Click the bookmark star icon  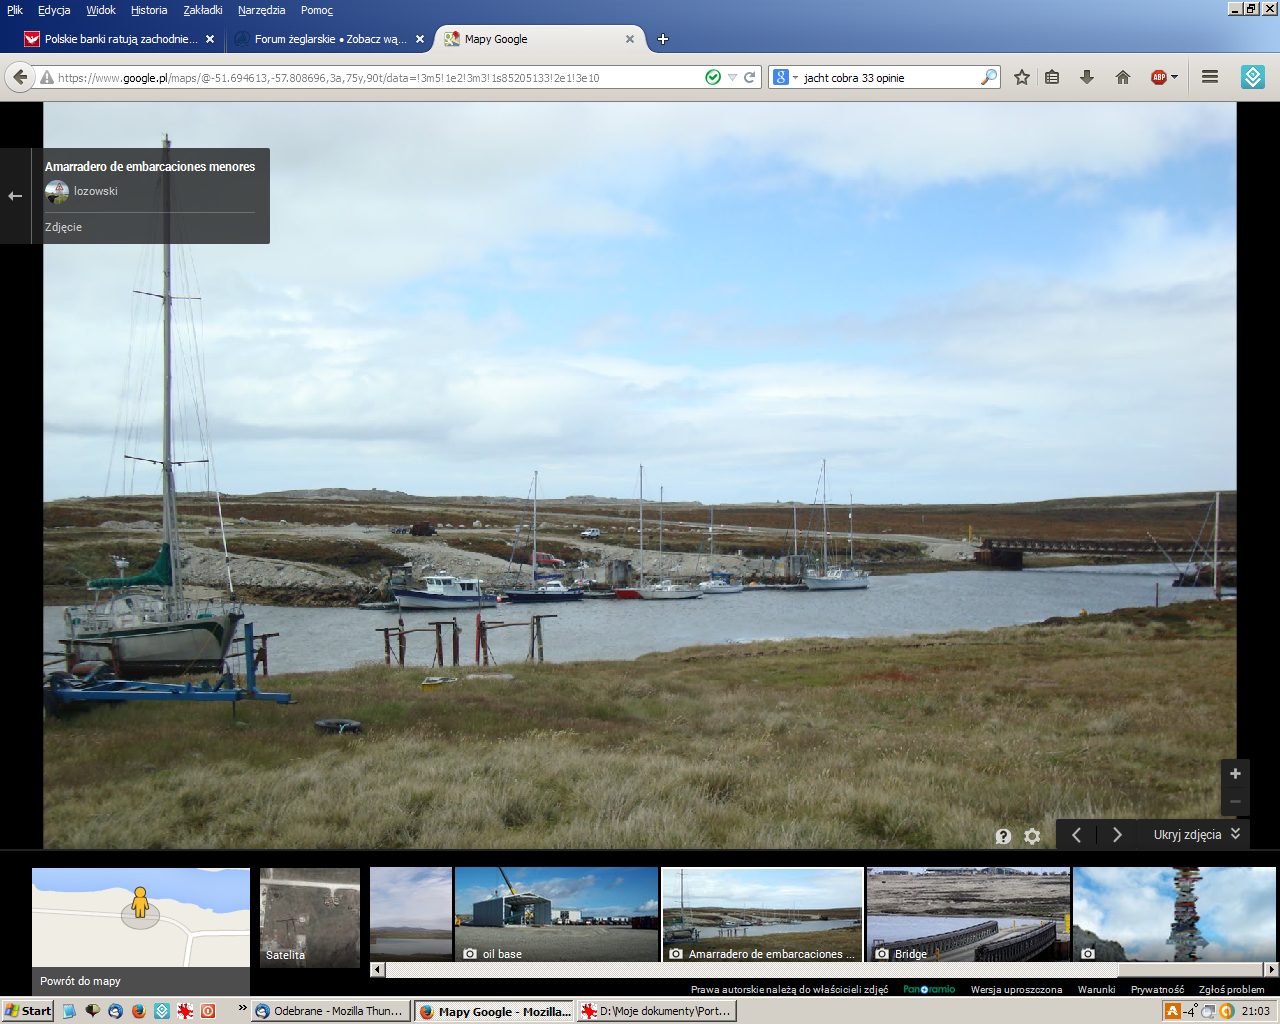click(1021, 77)
